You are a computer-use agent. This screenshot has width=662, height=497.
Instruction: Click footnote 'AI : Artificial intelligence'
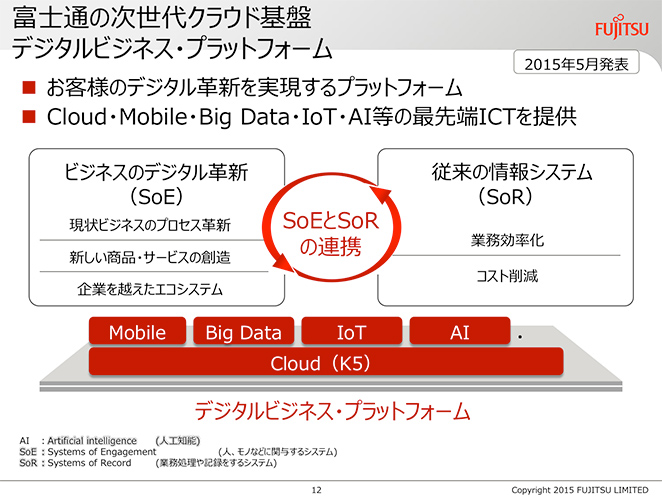[x=78, y=440]
